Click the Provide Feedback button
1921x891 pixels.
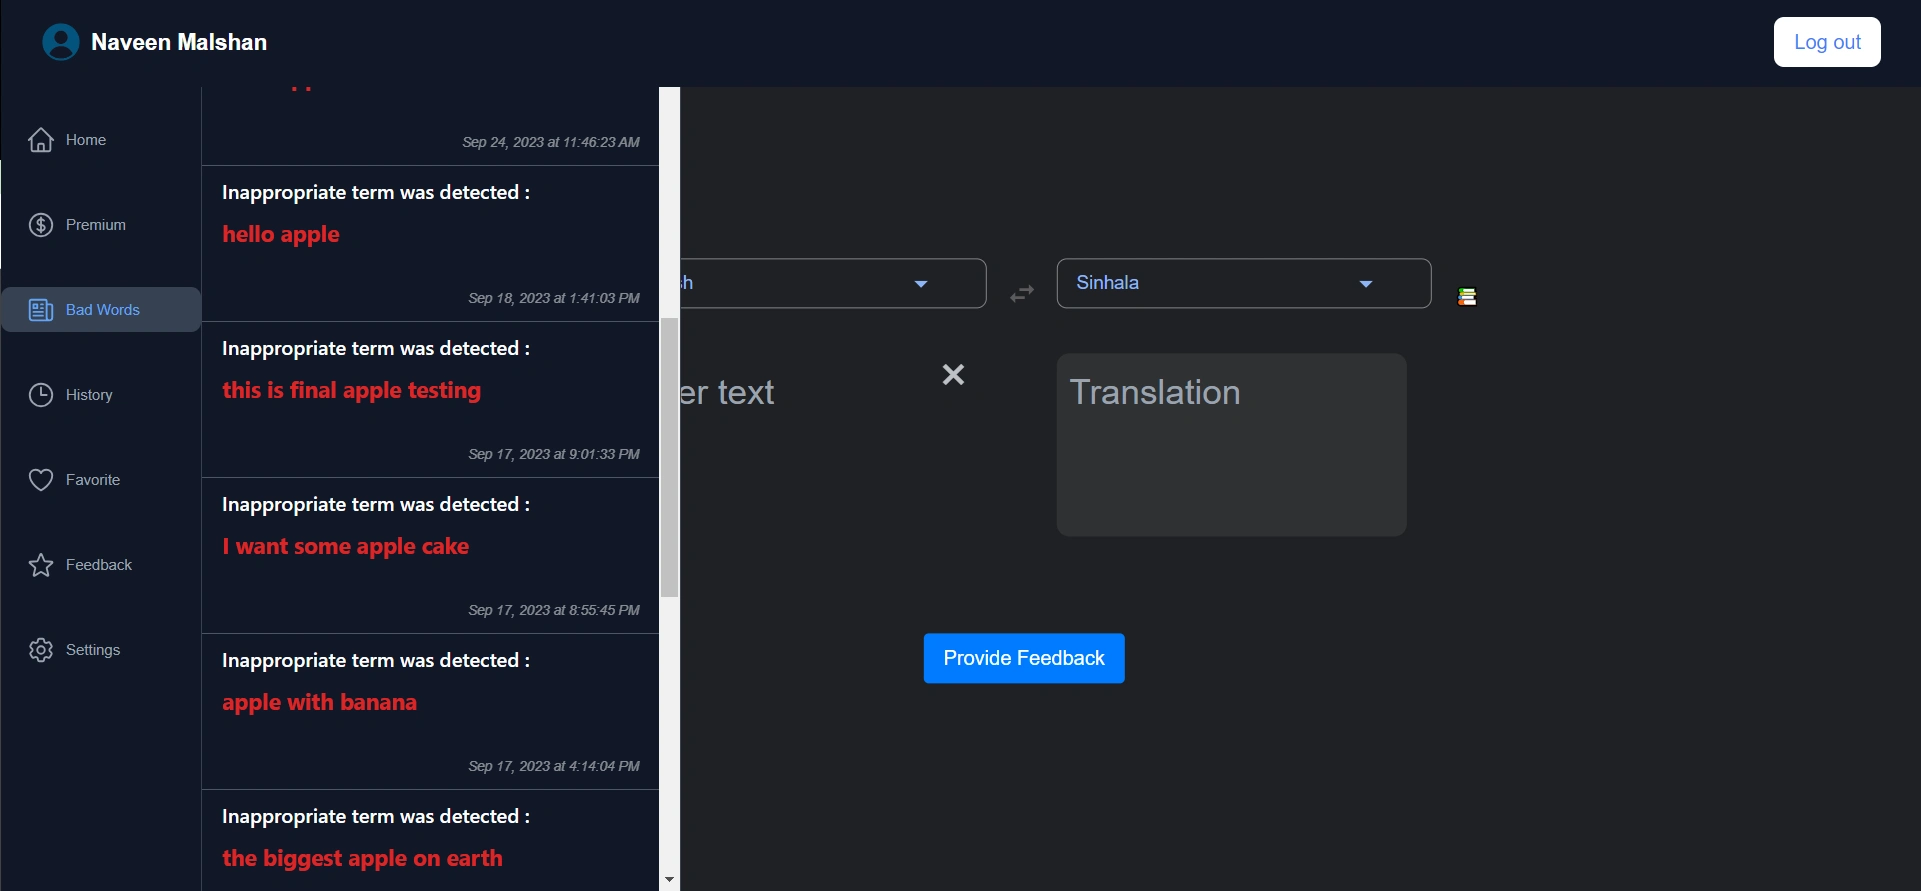coord(1024,658)
